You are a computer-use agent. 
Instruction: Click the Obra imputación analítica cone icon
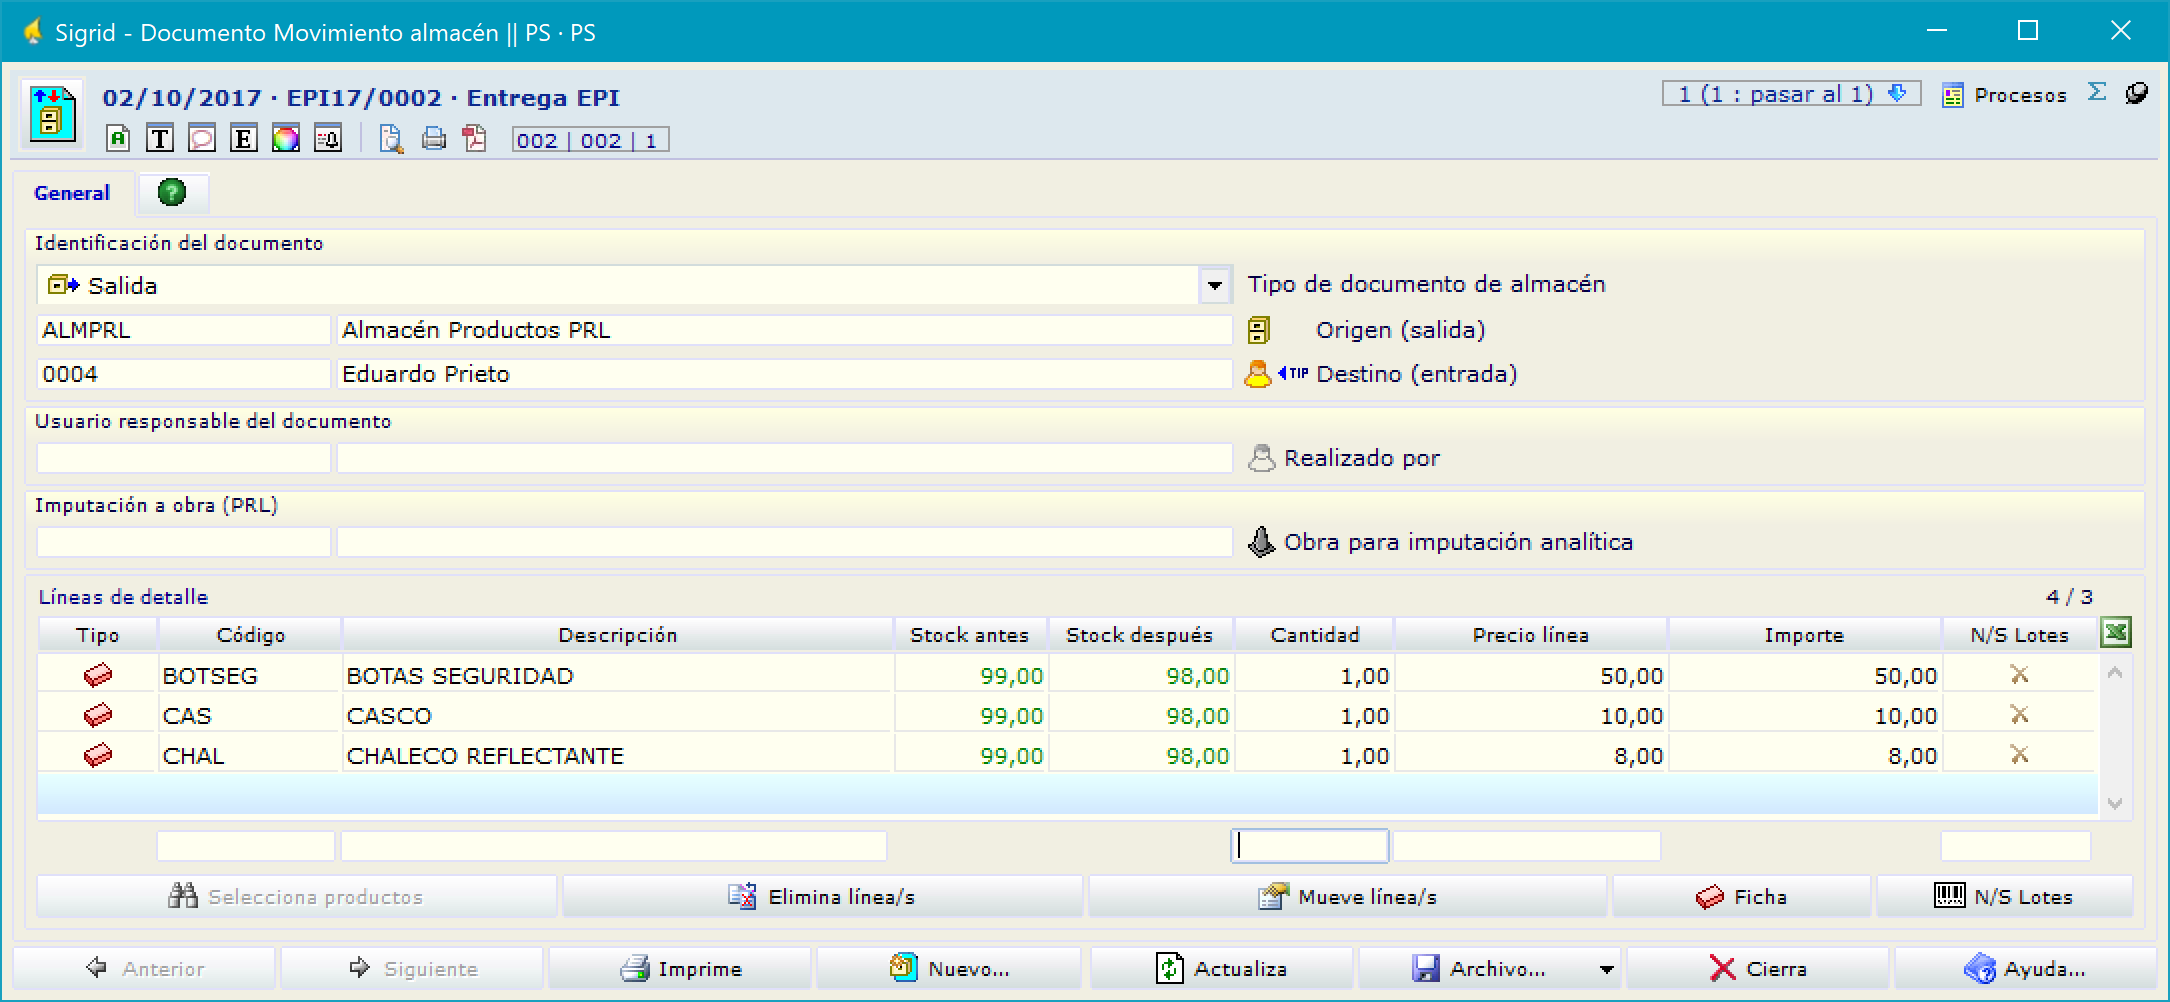[1262, 542]
